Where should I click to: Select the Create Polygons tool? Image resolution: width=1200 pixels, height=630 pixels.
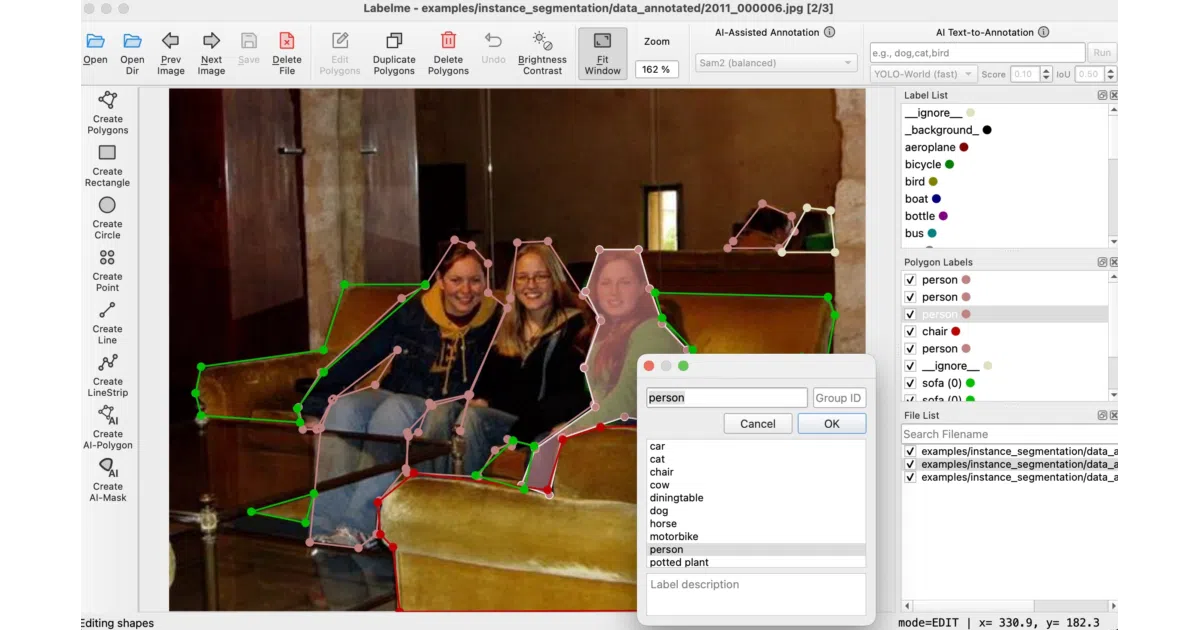coord(107,113)
